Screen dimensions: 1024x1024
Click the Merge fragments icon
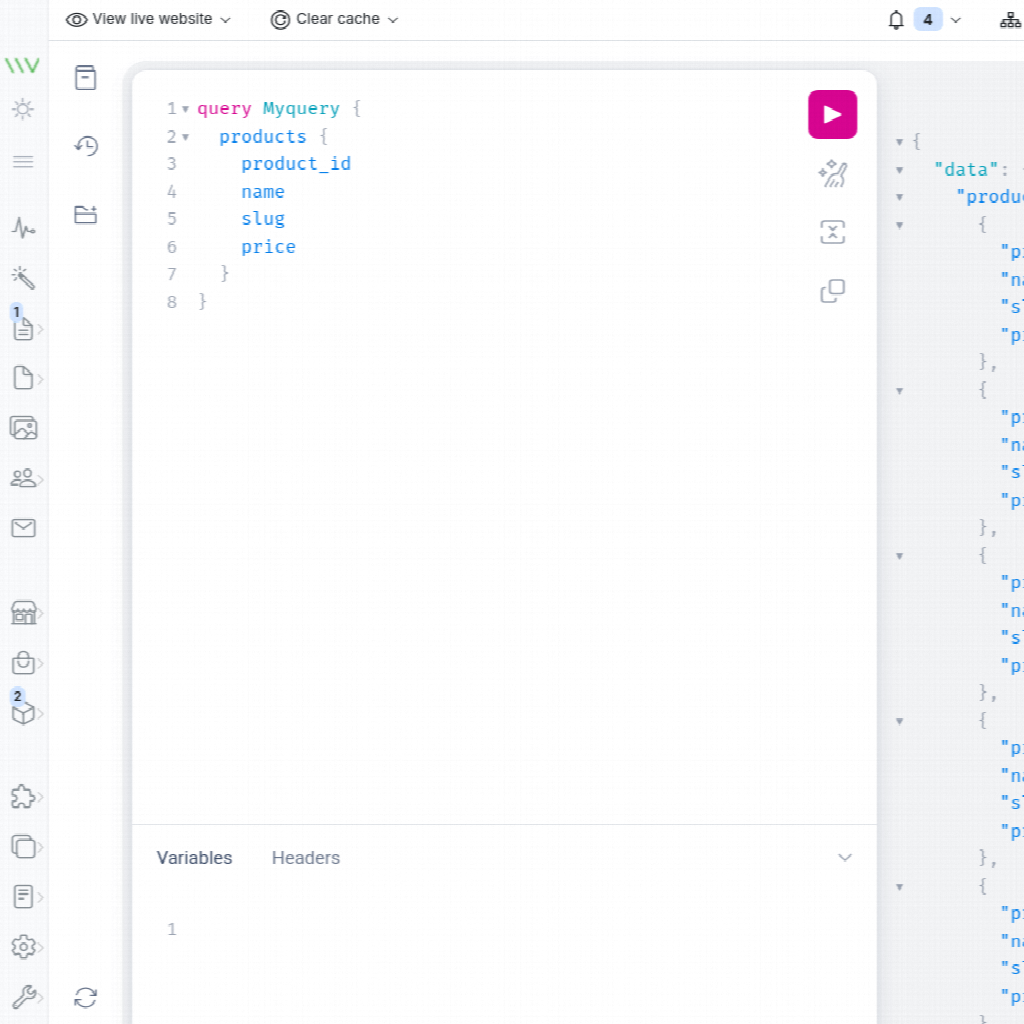click(x=832, y=233)
